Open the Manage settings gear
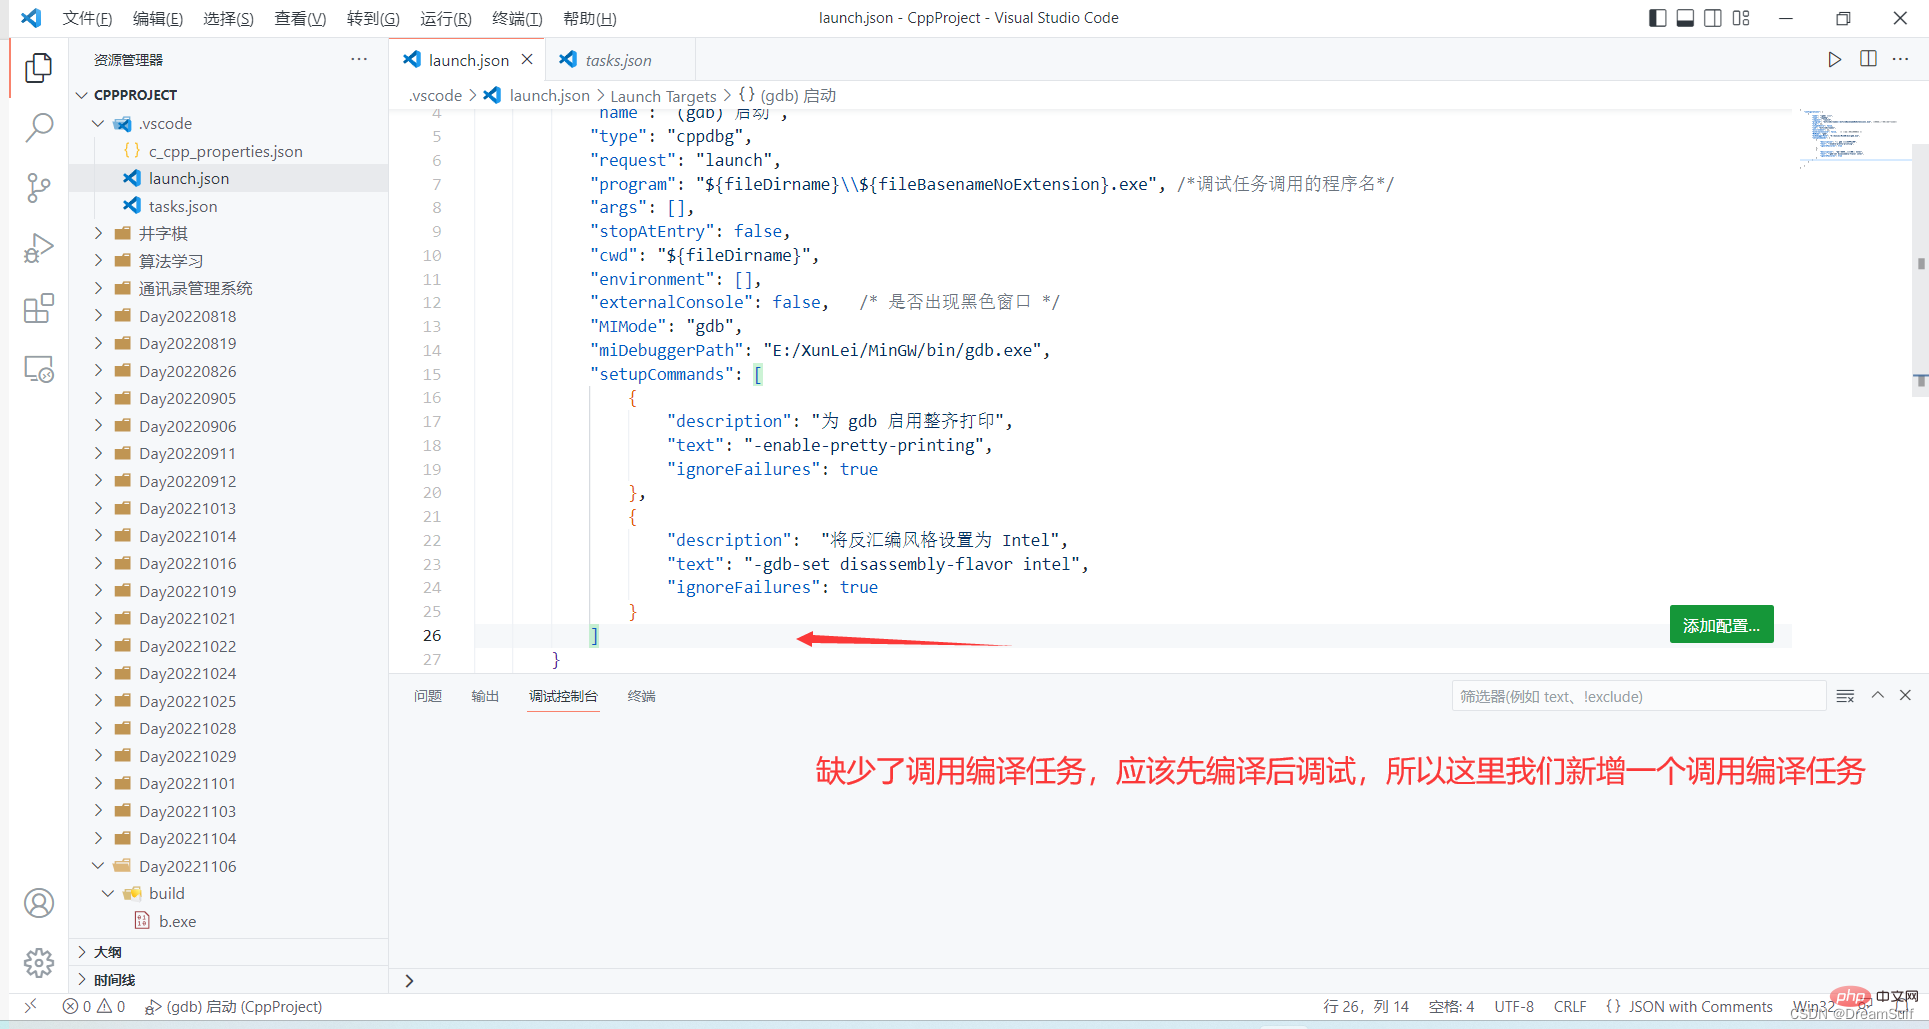This screenshot has width=1929, height=1029. 38,963
